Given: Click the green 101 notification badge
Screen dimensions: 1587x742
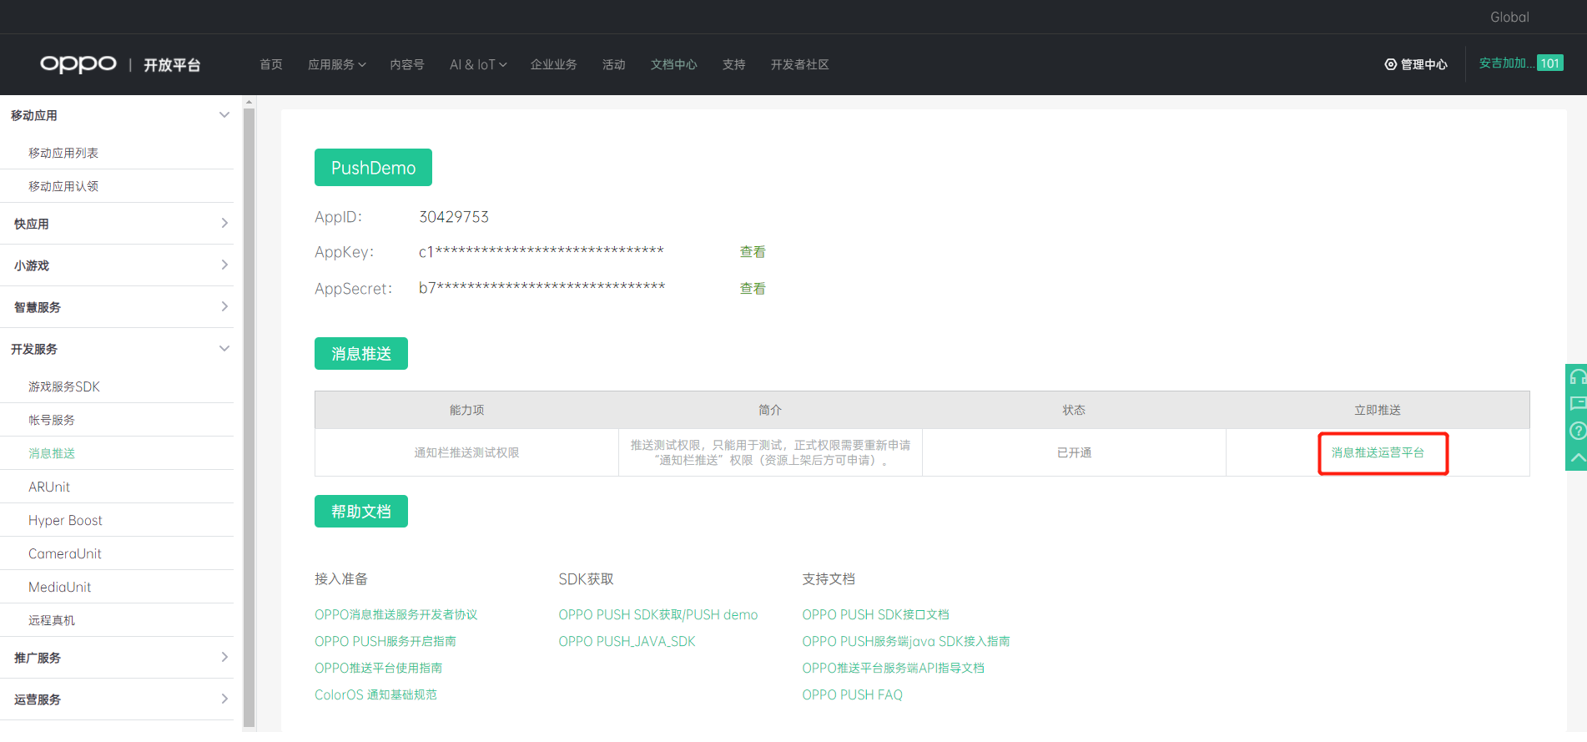Looking at the screenshot, I should [x=1549, y=63].
